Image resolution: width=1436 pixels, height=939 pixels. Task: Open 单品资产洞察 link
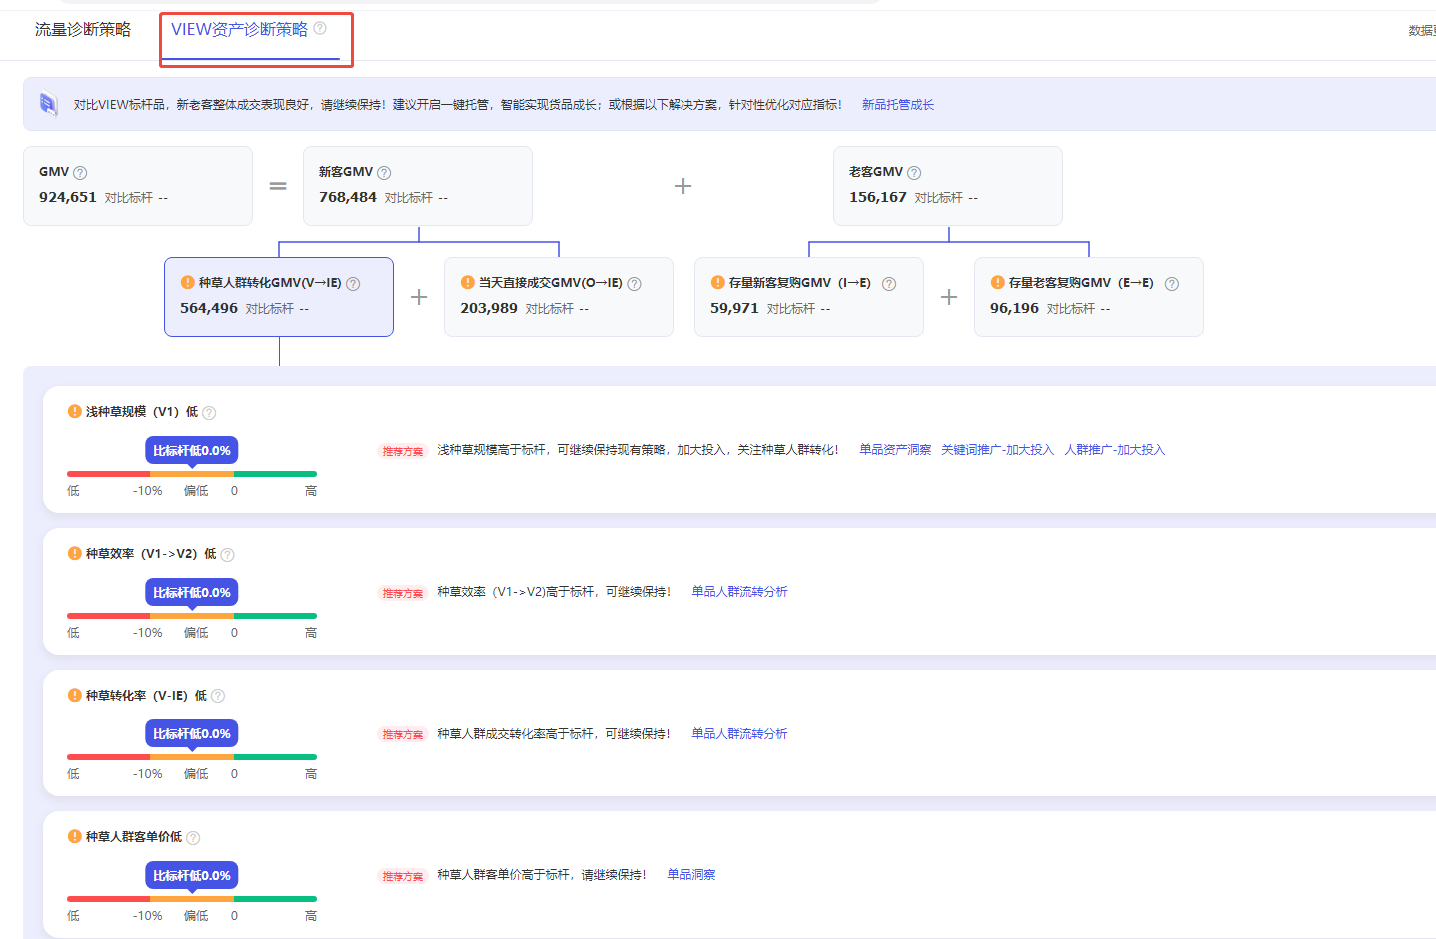point(895,450)
